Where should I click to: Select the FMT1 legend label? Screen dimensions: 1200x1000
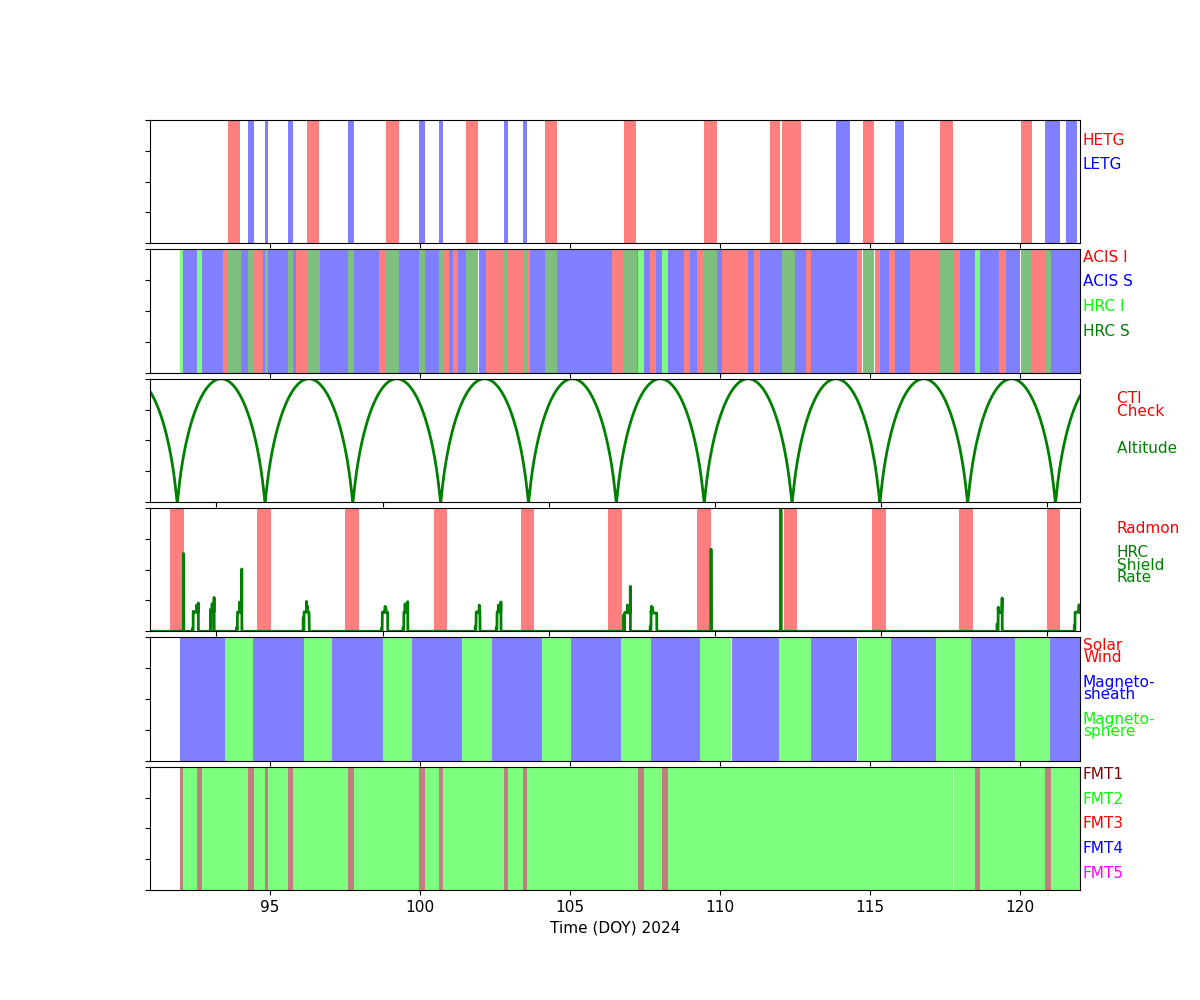coord(1102,774)
